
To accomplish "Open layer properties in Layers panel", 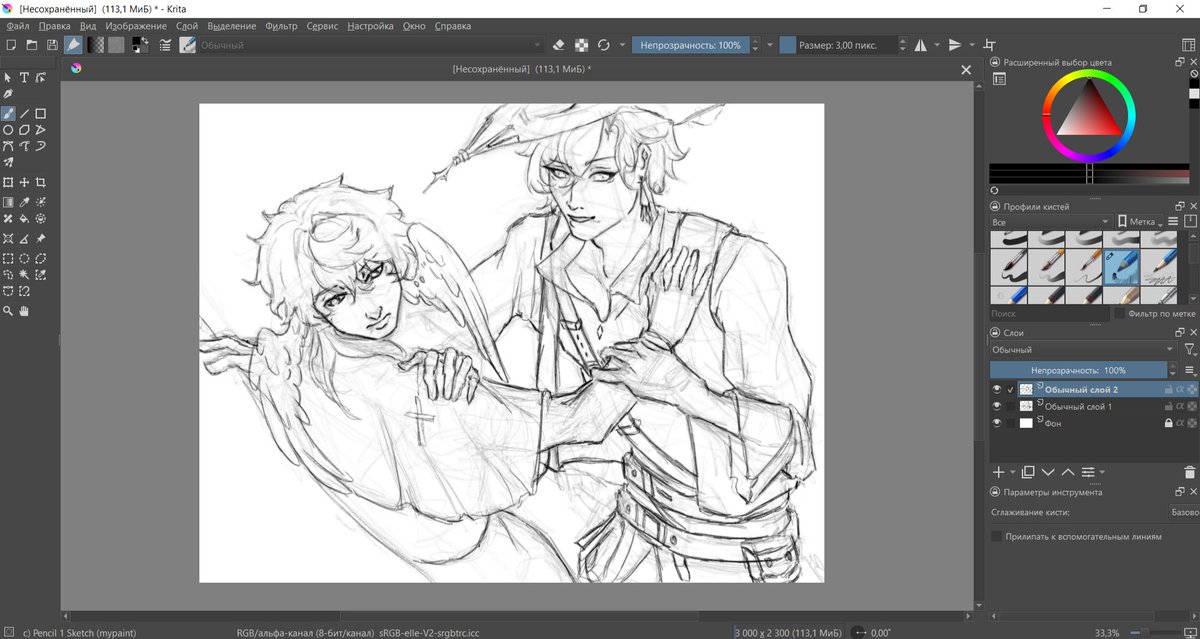I will point(1089,472).
